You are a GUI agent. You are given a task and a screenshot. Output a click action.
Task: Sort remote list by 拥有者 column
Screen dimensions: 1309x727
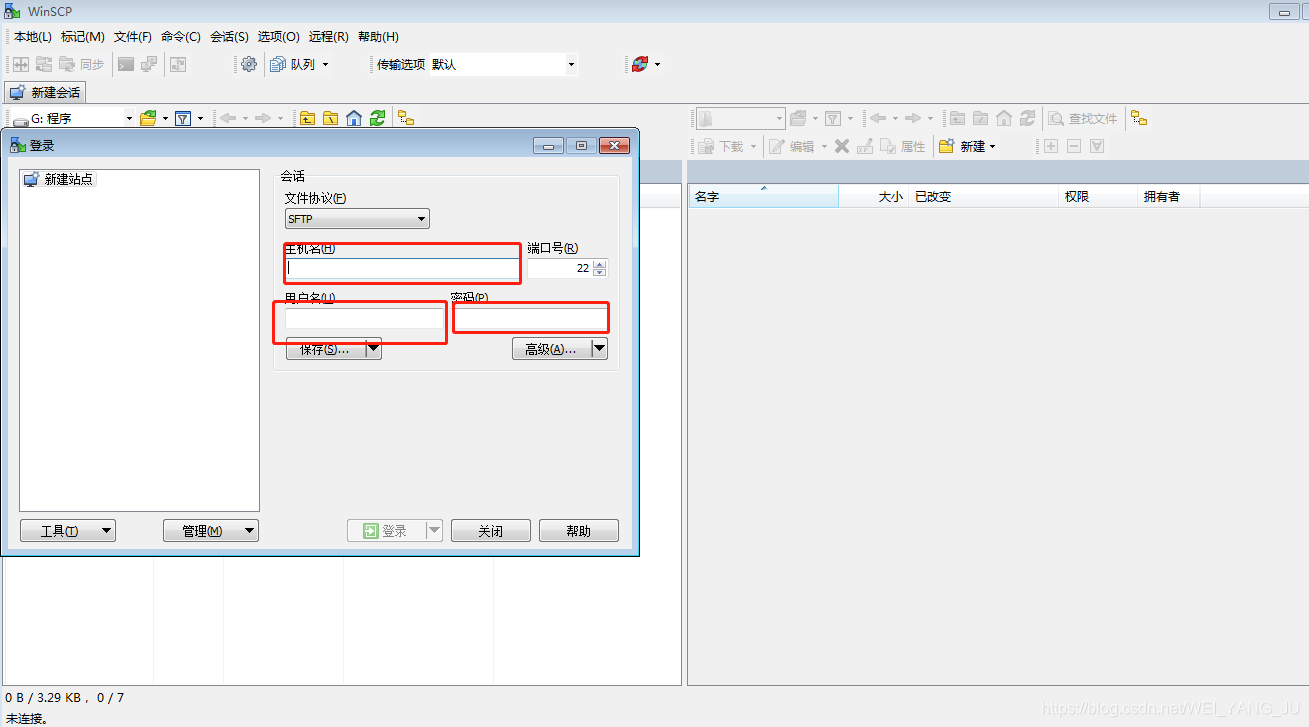tap(1169, 196)
